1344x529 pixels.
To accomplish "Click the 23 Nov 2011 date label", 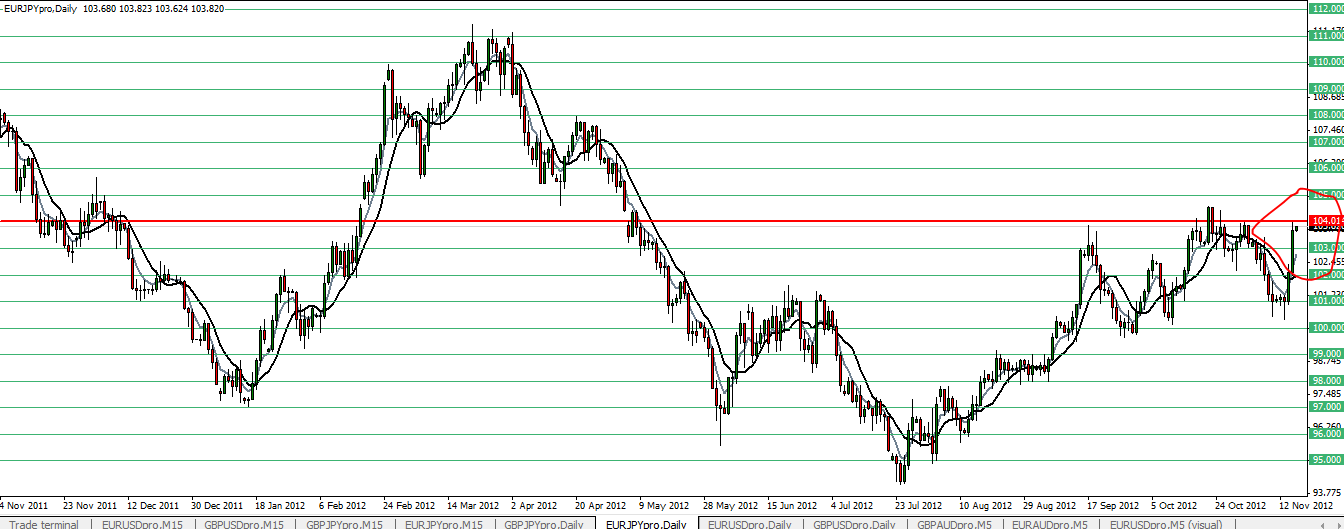I will tap(90, 505).
